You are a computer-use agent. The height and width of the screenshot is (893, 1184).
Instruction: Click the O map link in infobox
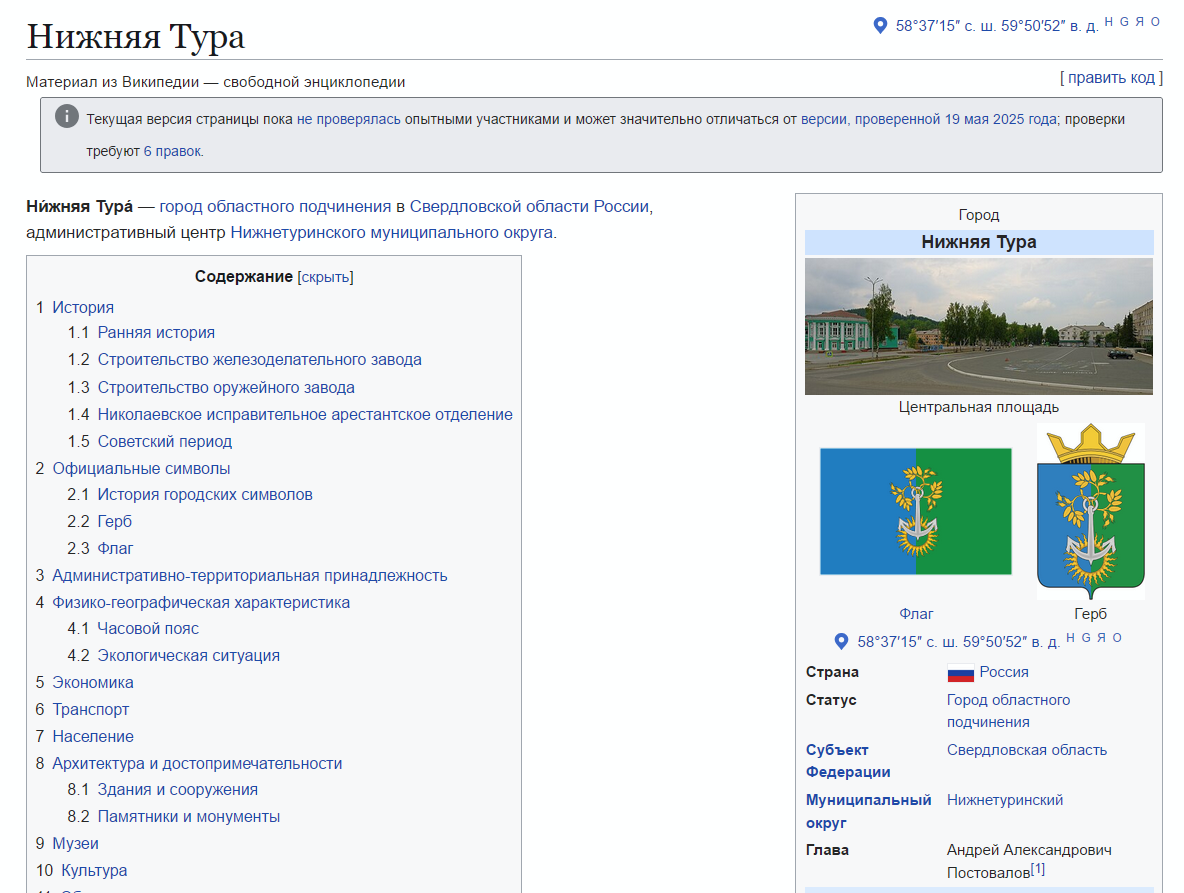1117,638
